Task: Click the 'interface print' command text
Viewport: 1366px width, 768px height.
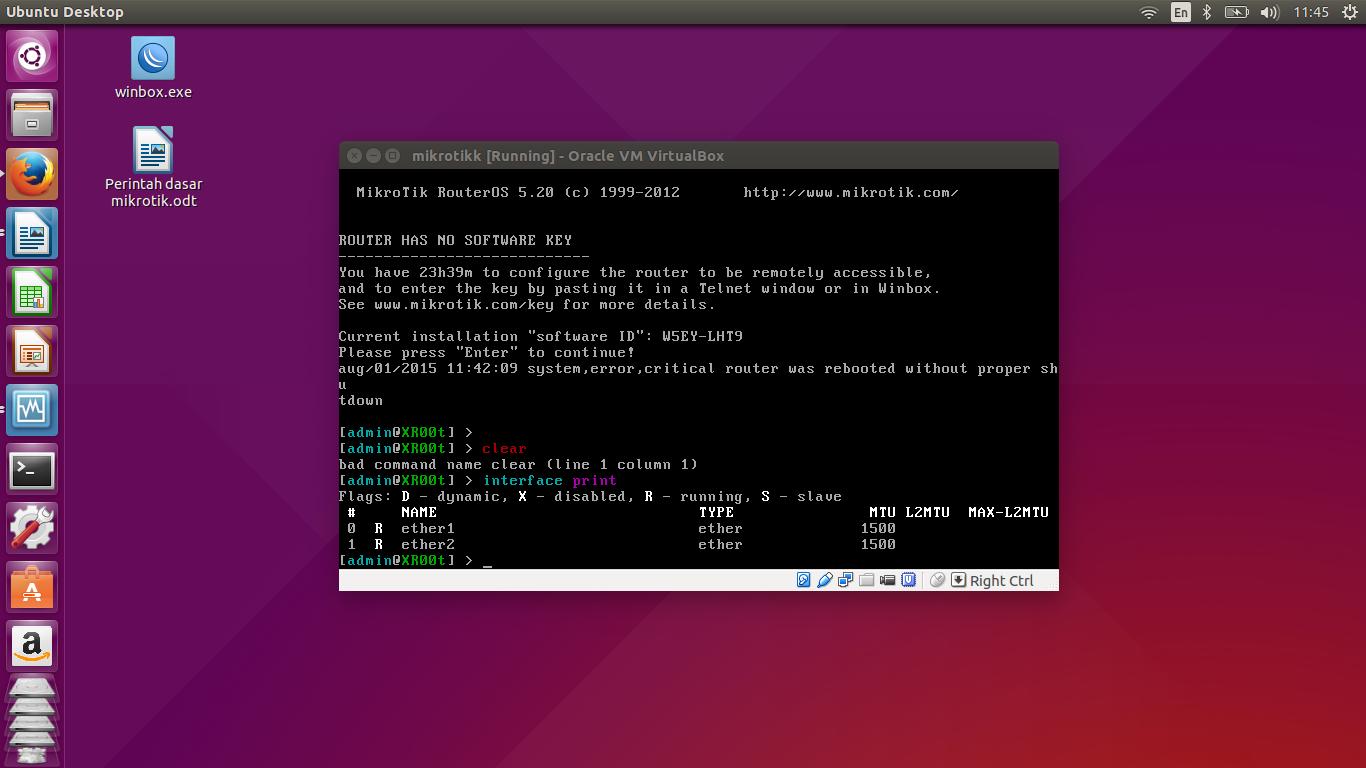Action: pos(550,480)
